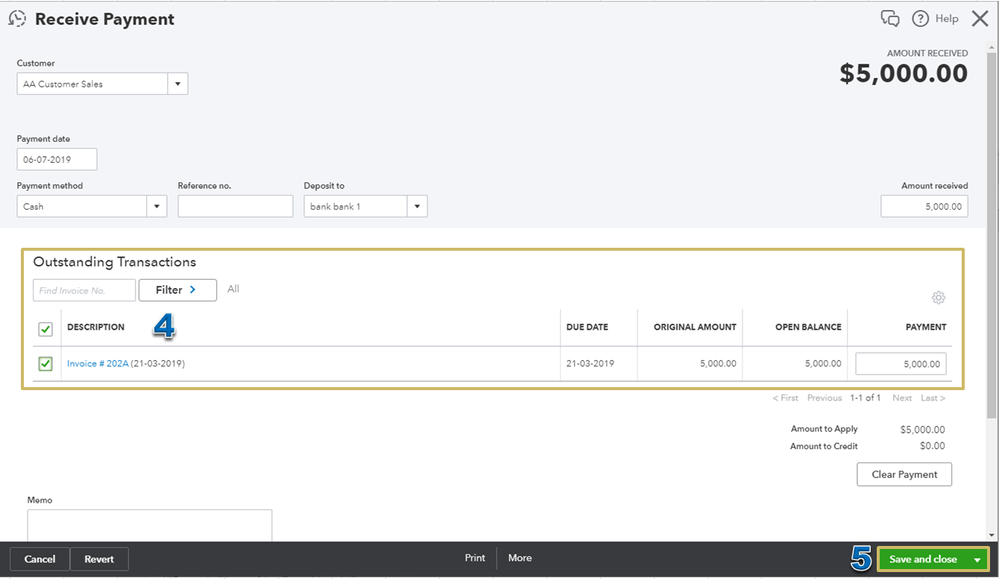Click the 1-1 of 1 page indicator

(x=865, y=397)
